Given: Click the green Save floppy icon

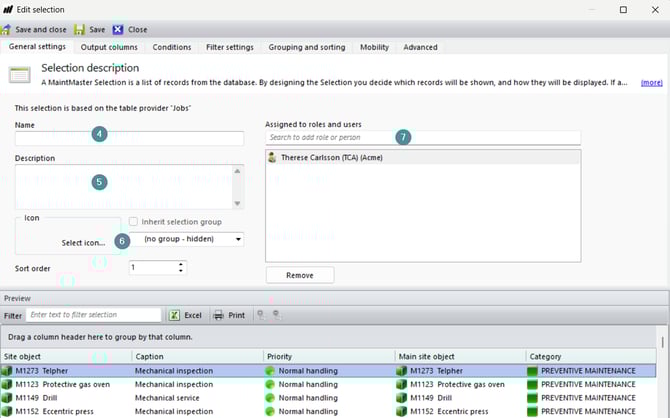Looking at the screenshot, I should pyautogui.click(x=79, y=29).
